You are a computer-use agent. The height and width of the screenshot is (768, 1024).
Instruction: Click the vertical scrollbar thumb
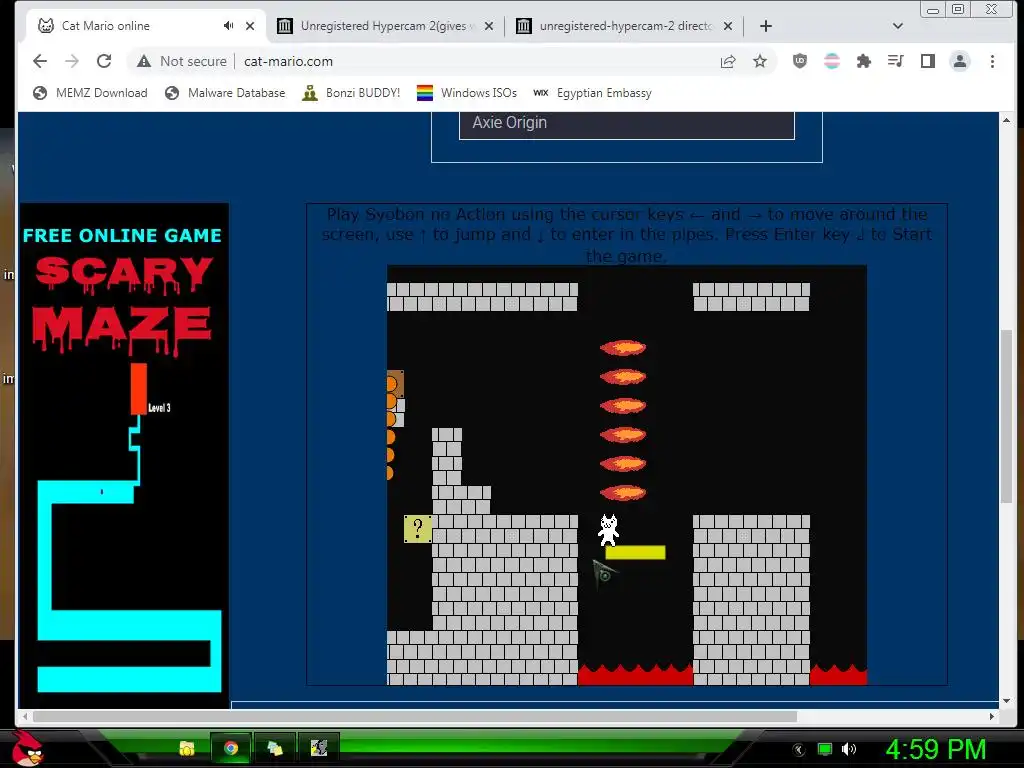coord(1006,417)
